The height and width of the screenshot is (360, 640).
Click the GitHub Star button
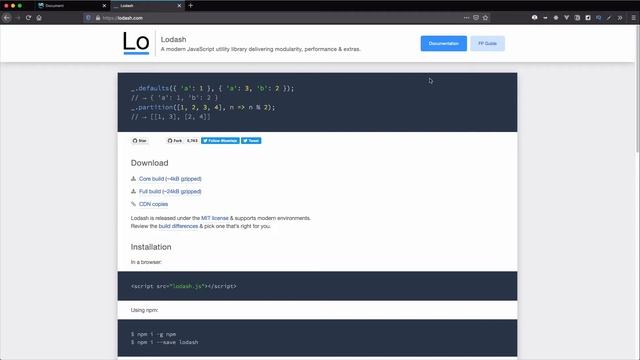(140, 140)
